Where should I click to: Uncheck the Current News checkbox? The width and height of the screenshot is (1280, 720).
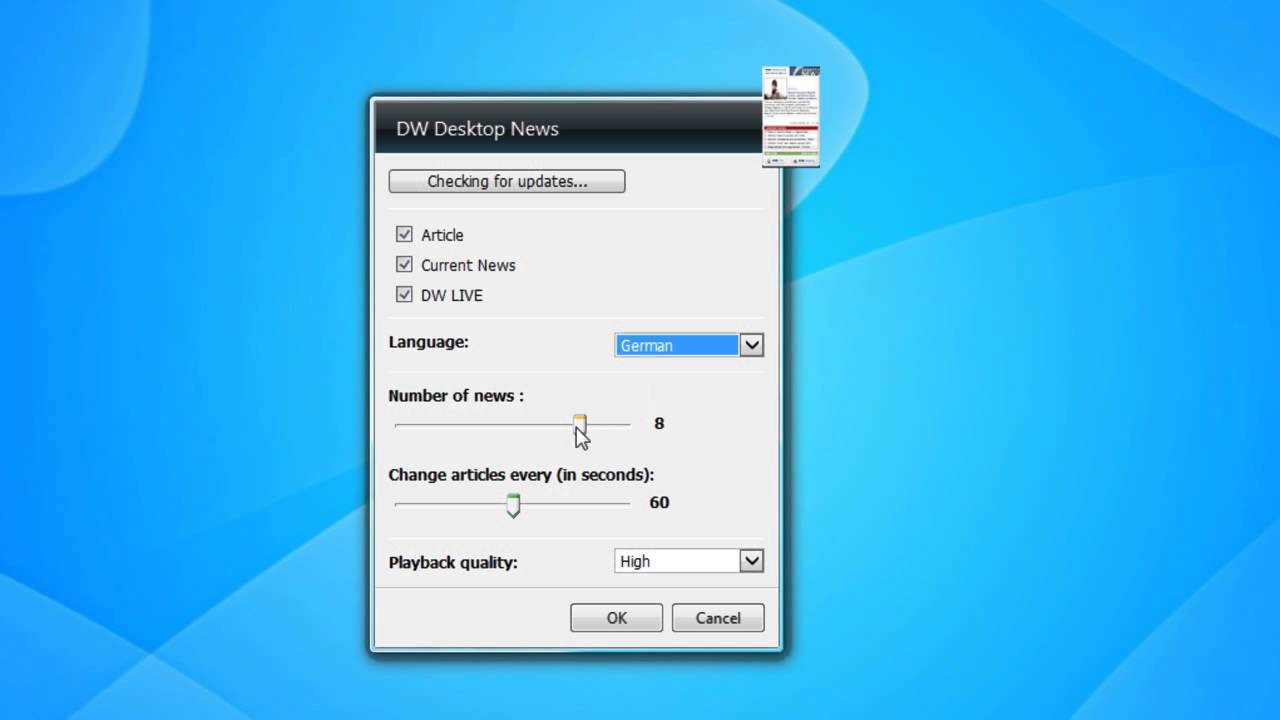tap(404, 264)
